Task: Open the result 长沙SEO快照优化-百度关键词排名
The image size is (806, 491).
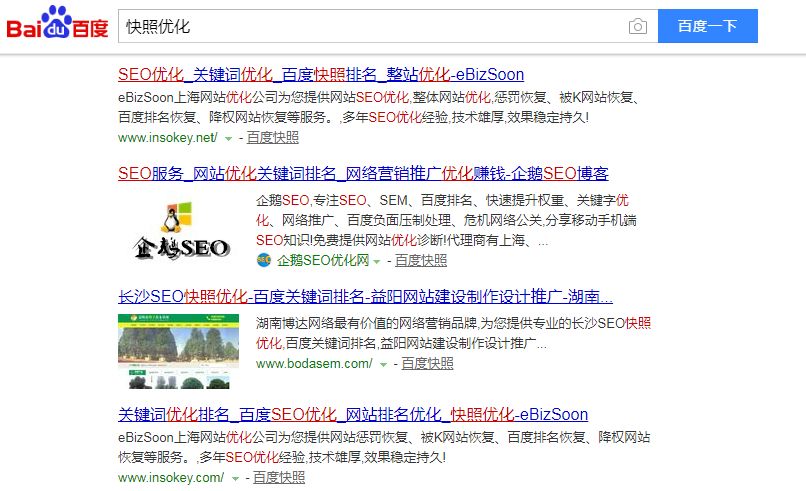Action: (365, 297)
